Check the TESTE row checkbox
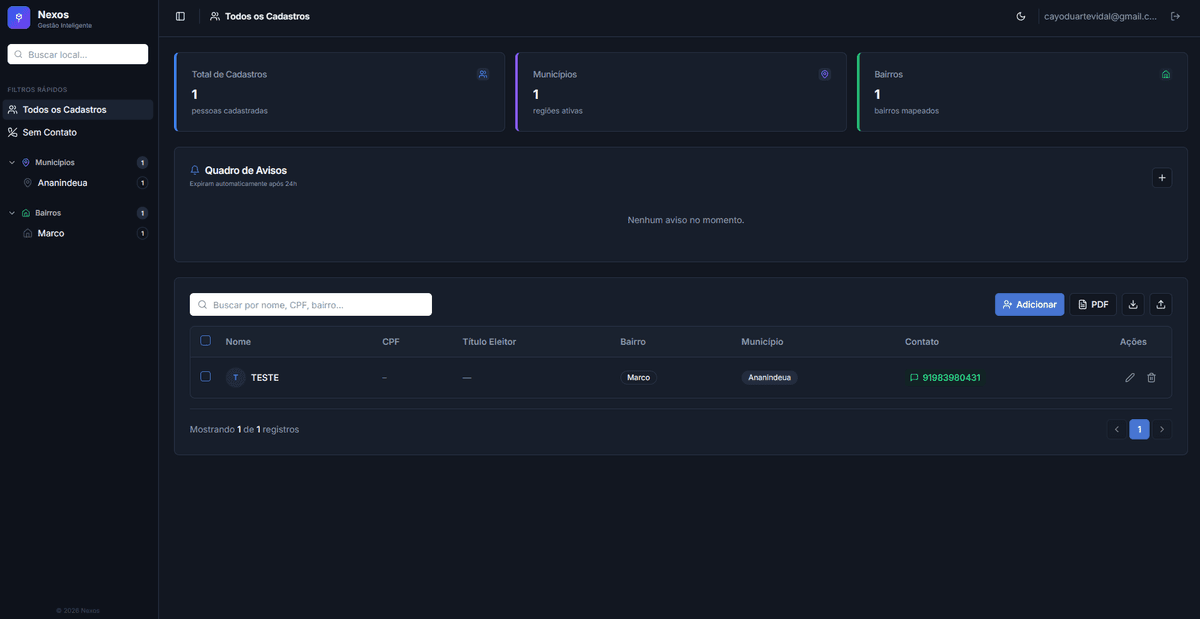The height and width of the screenshot is (619, 1200). coord(206,377)
